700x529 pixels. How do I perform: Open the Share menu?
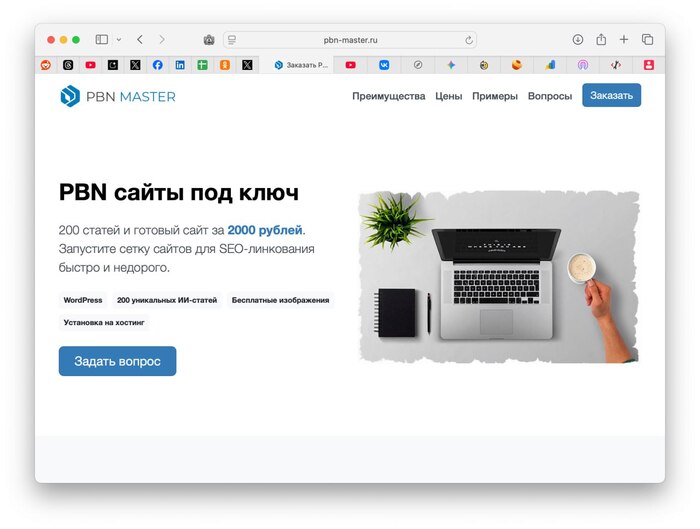[601, 40]
